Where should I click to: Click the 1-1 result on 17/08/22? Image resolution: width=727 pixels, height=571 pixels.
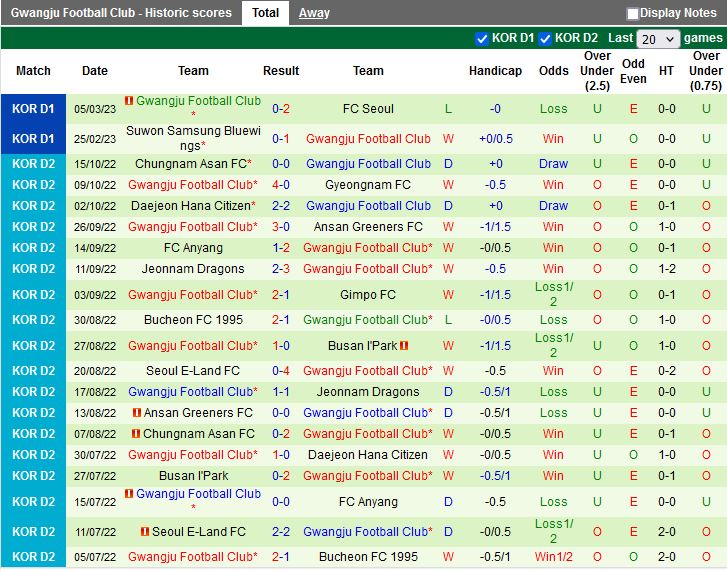(x=281, y=392)
